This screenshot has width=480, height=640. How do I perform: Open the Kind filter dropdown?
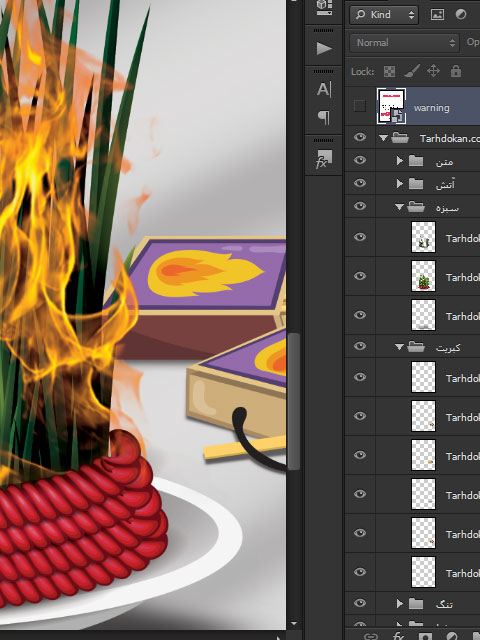click(384, 15)
